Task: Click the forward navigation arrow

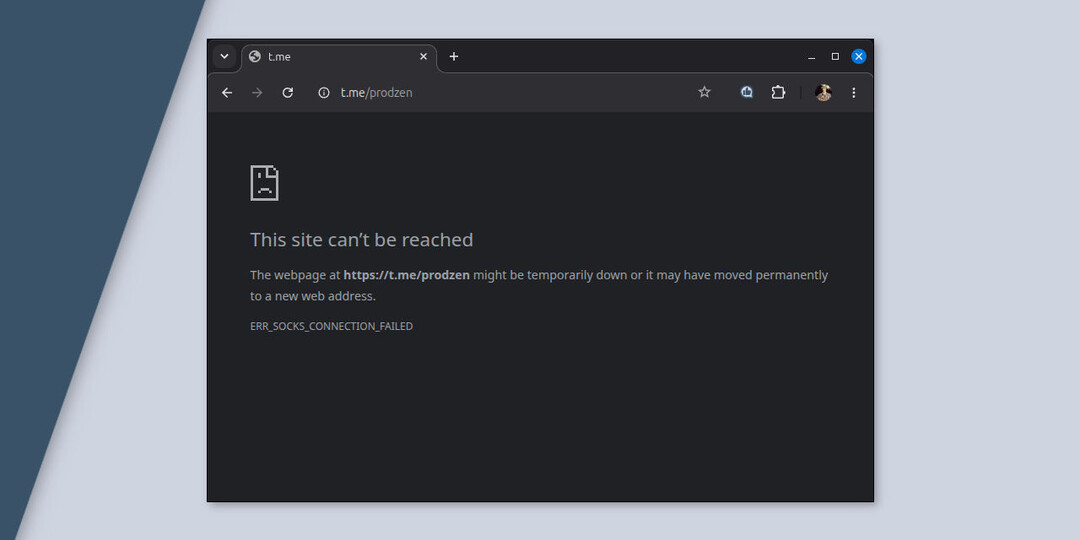Action: [x=258, y=92]
